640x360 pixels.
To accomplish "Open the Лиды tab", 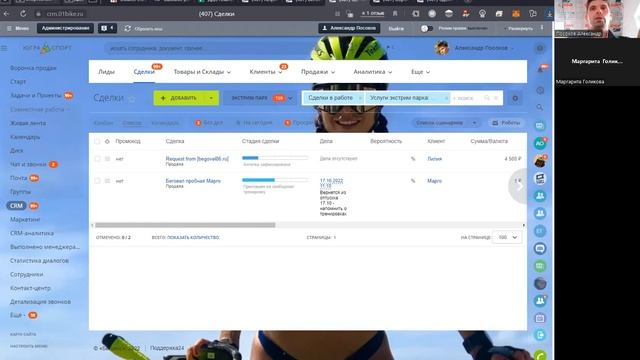I will pos(106,72).
